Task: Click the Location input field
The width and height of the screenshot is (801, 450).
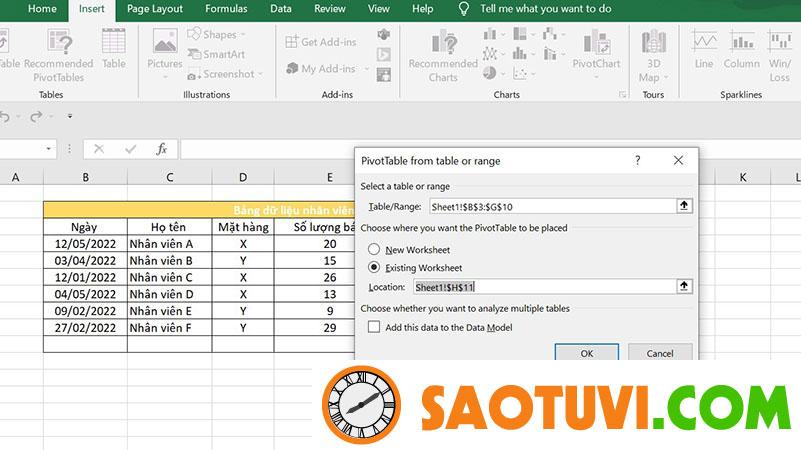Action: tap(545, 287)
